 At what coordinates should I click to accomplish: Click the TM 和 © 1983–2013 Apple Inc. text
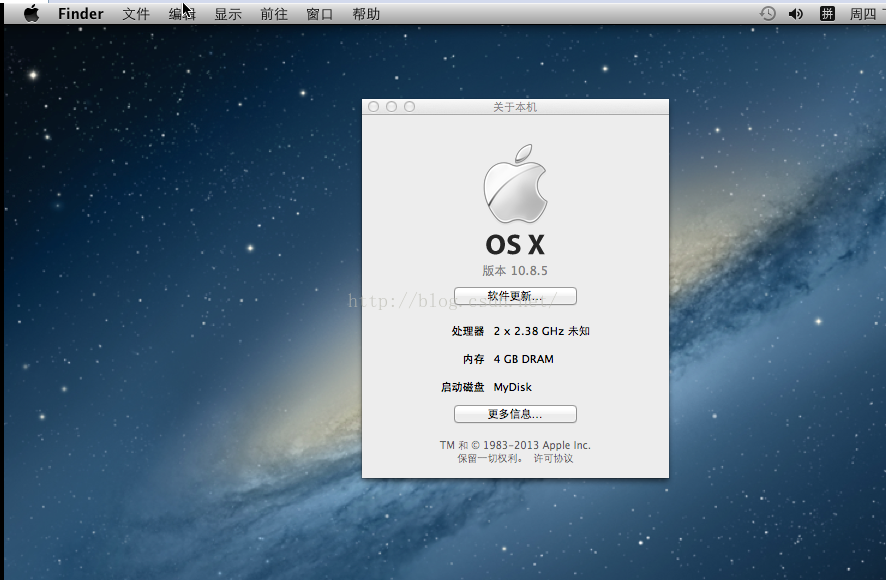point(515,445)
